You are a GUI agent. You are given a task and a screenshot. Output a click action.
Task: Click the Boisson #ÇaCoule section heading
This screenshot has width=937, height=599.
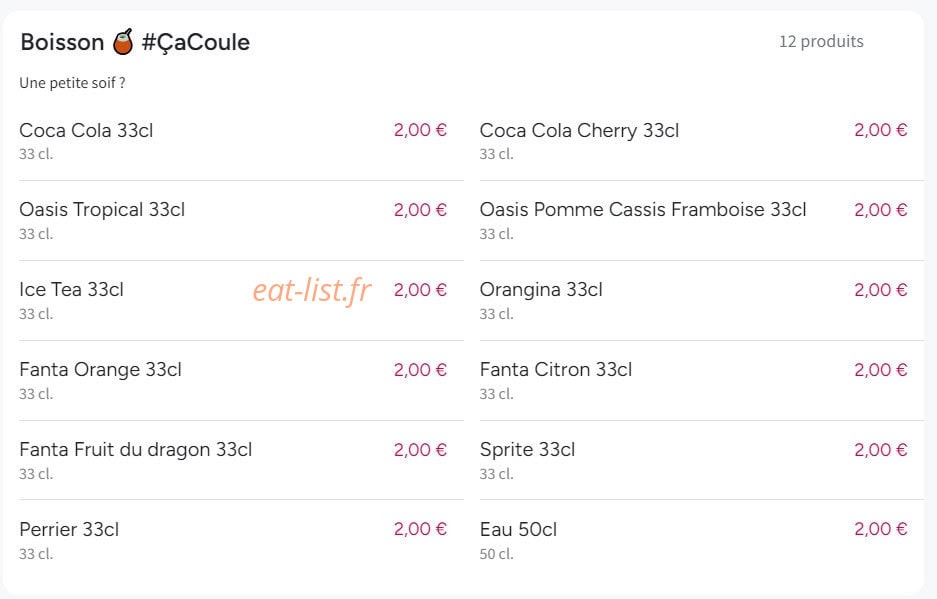pos(135,42)
